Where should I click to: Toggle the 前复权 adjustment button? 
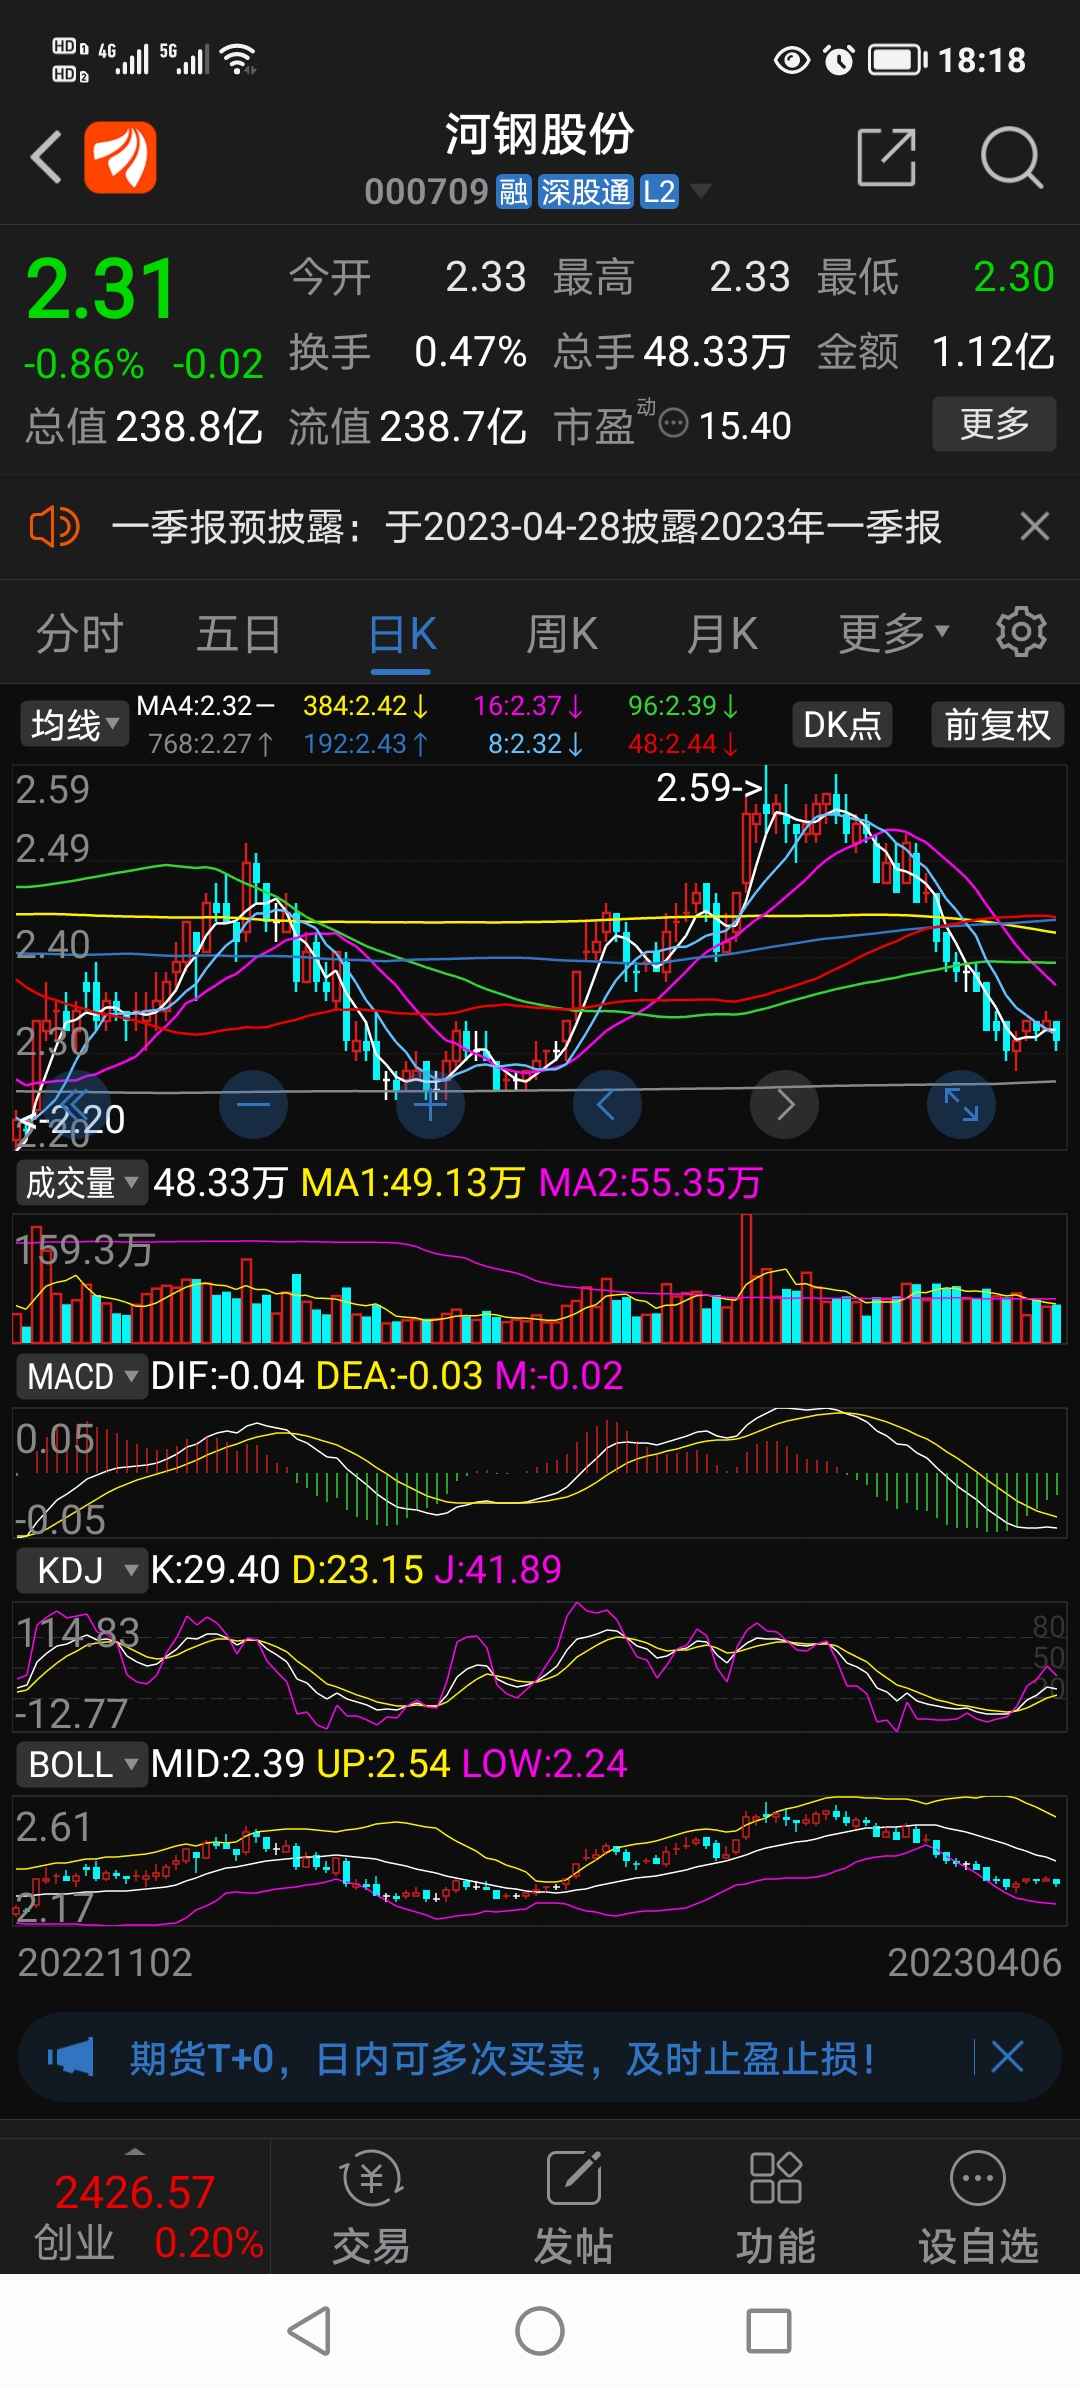(998, 724)
